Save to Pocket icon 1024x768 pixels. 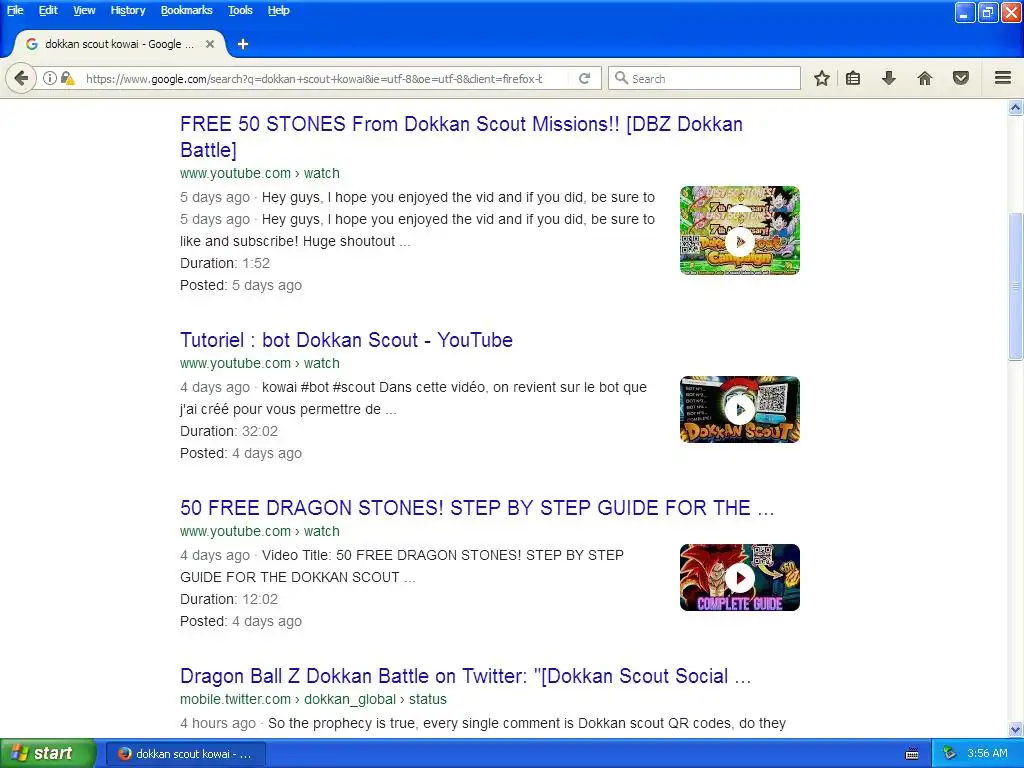[961, 78]
